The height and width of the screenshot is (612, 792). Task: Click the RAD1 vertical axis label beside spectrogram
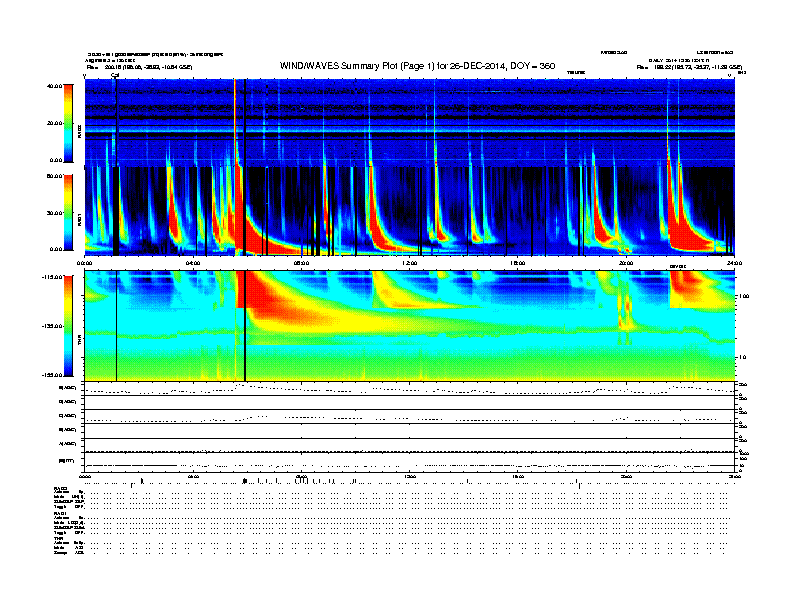[80, 220]
